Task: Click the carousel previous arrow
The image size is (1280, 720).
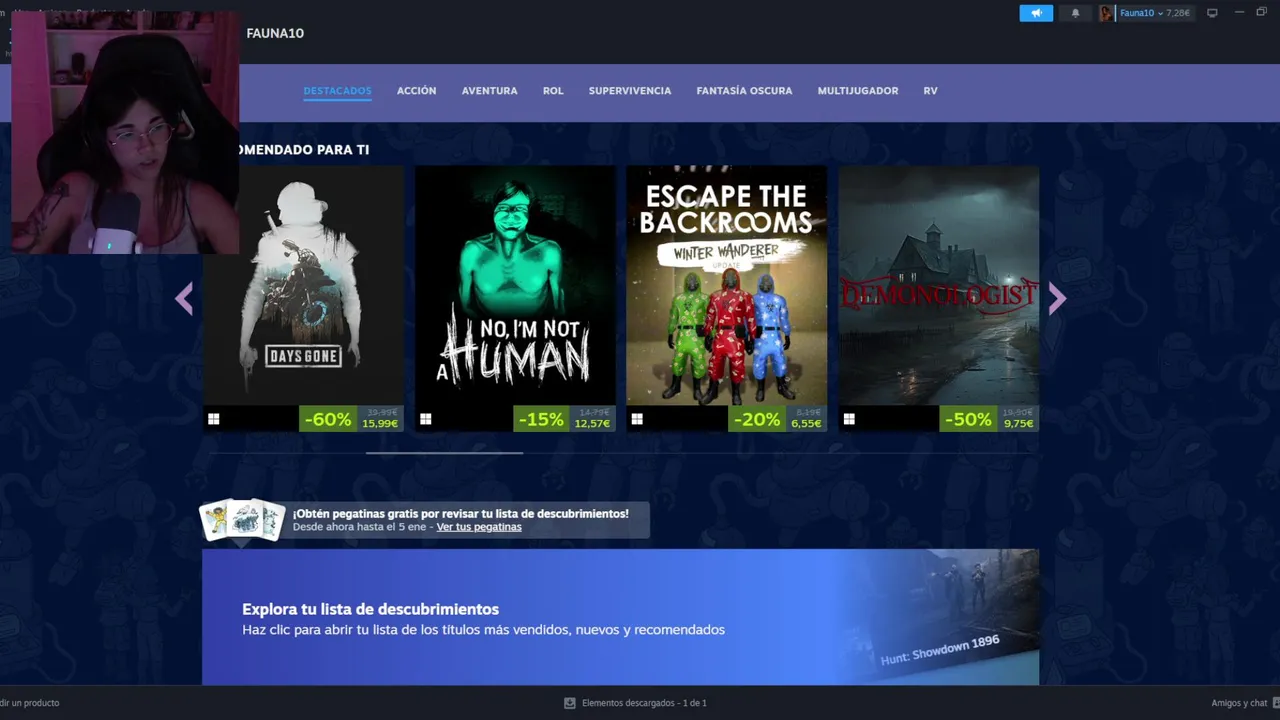Action: 184,298
